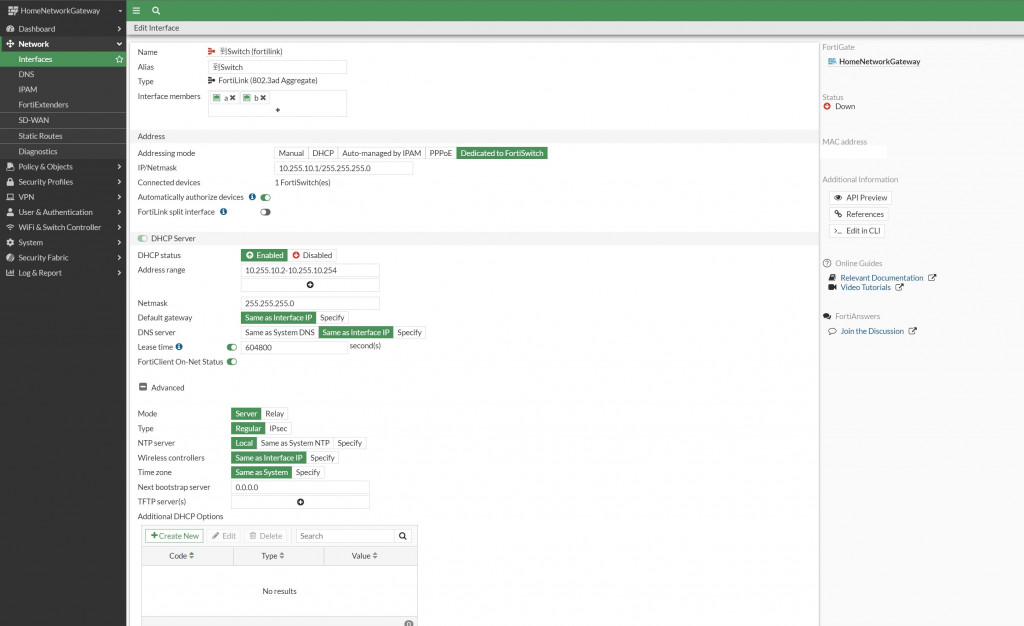Expand the VPN menu chevron
The width and height of the screenshot is (1024, 626).
pyautogui.click(x=119, y=196)
